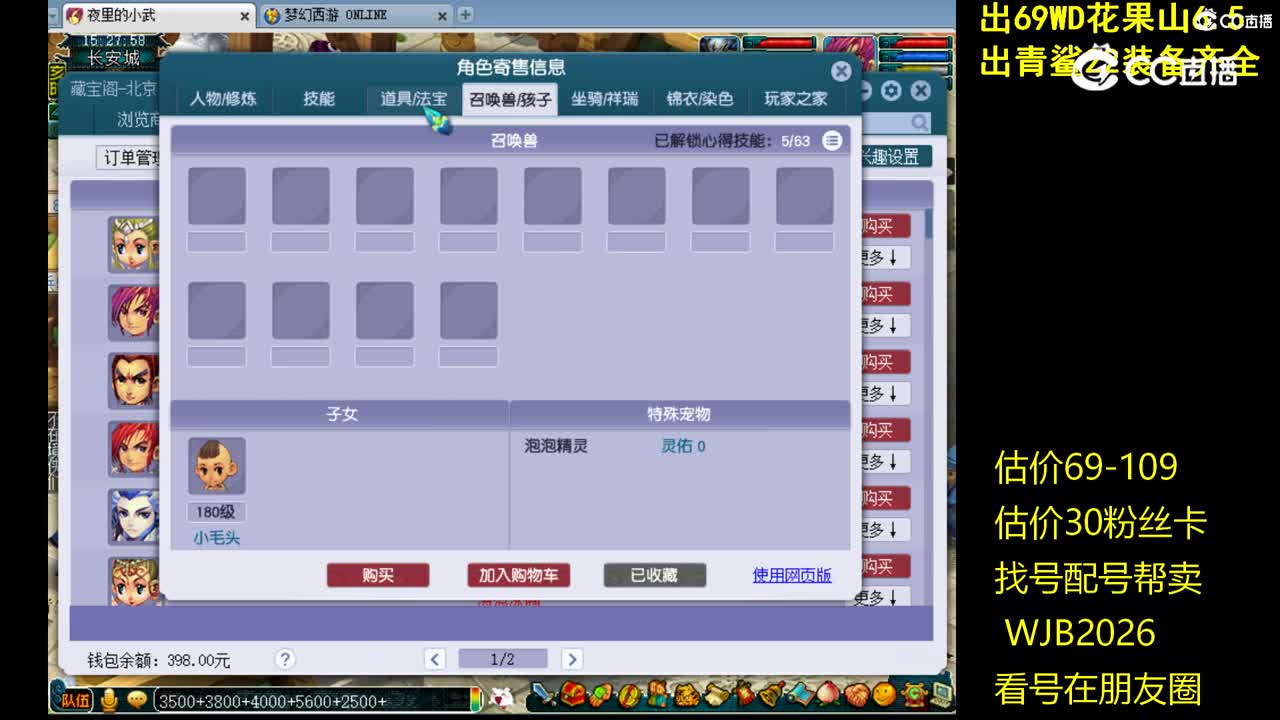Click the magnifier search icon in 藏宝阁 window
This screenshot has width=1280, height=720.
tap(919, 122)
